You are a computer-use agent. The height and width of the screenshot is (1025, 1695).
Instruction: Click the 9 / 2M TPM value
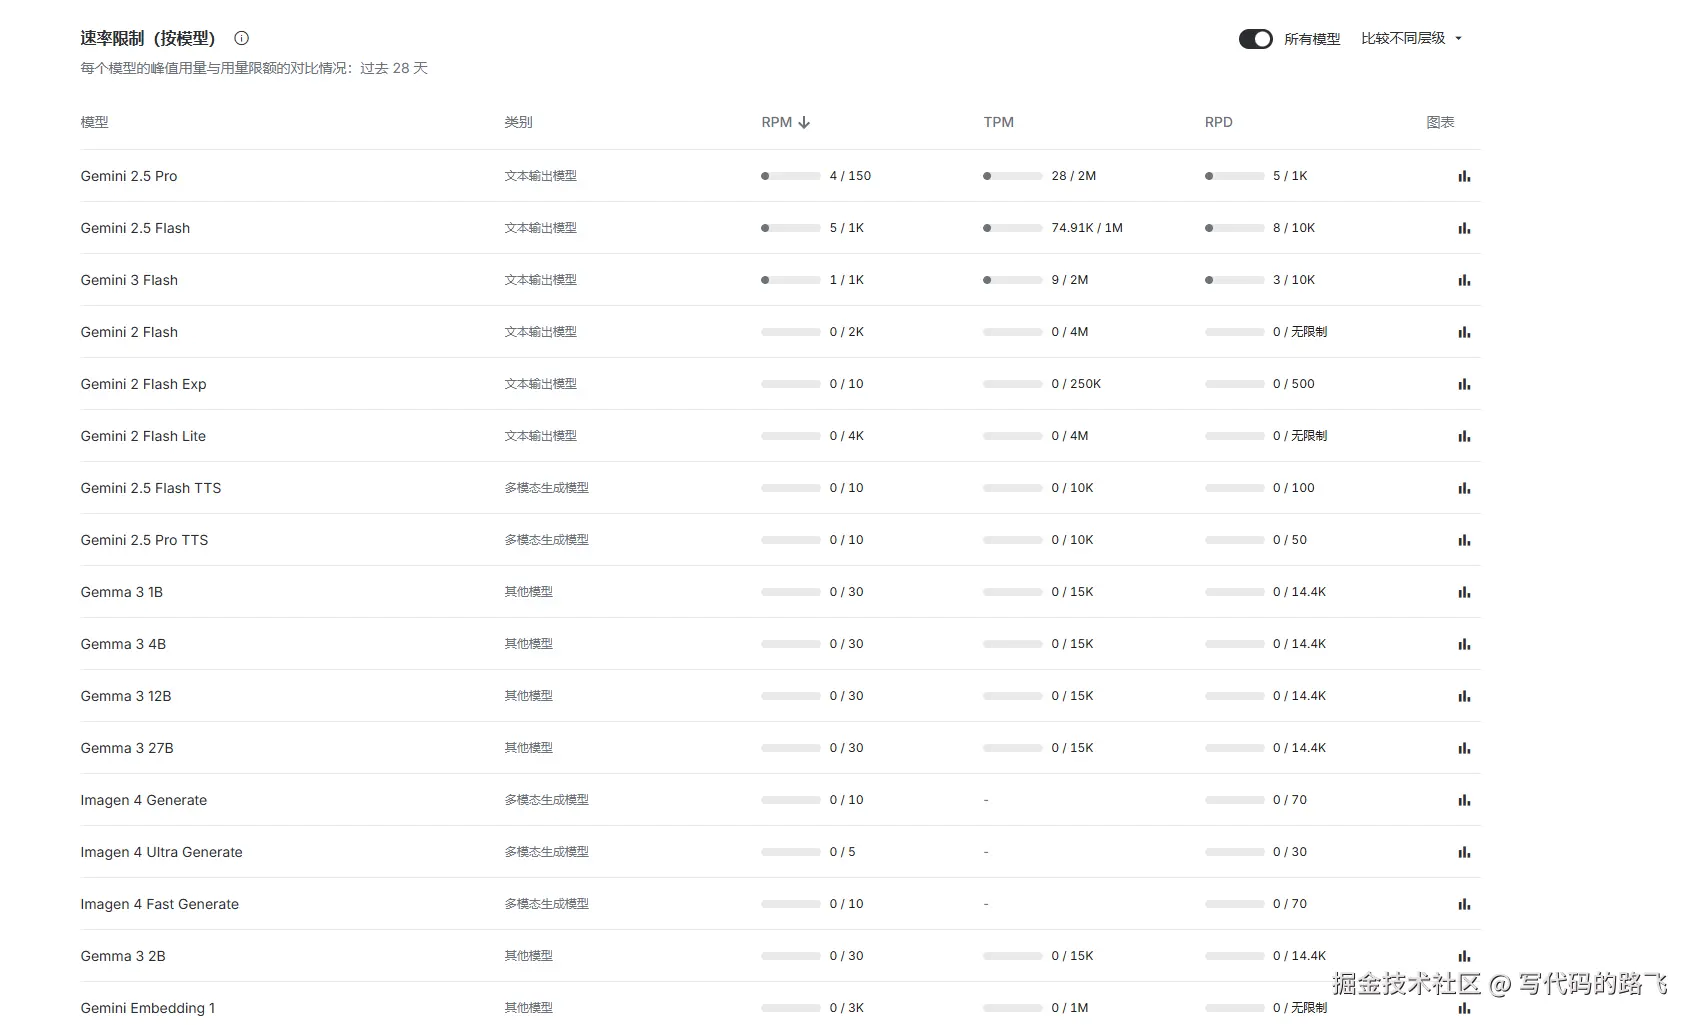[x=1070, y=280]
